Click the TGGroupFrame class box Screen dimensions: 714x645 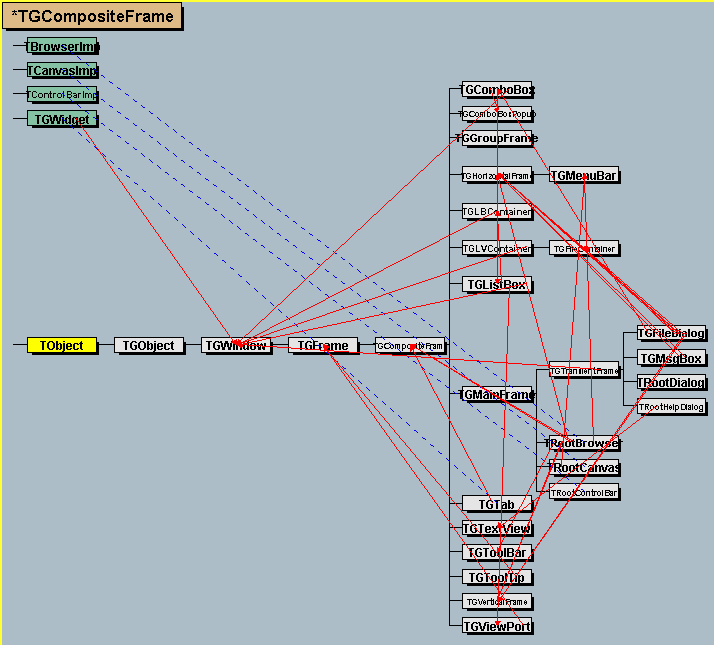coord(497,139)
